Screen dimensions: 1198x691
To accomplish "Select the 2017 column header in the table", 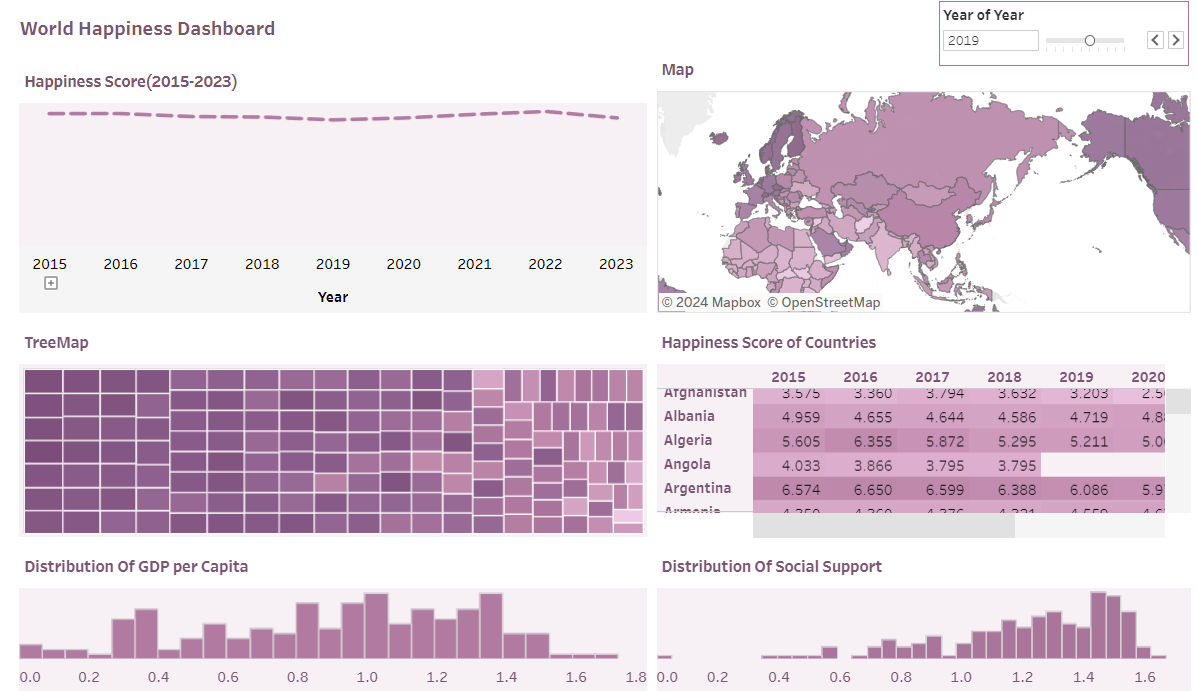I will pyautogui.click(x=932, y=377).
